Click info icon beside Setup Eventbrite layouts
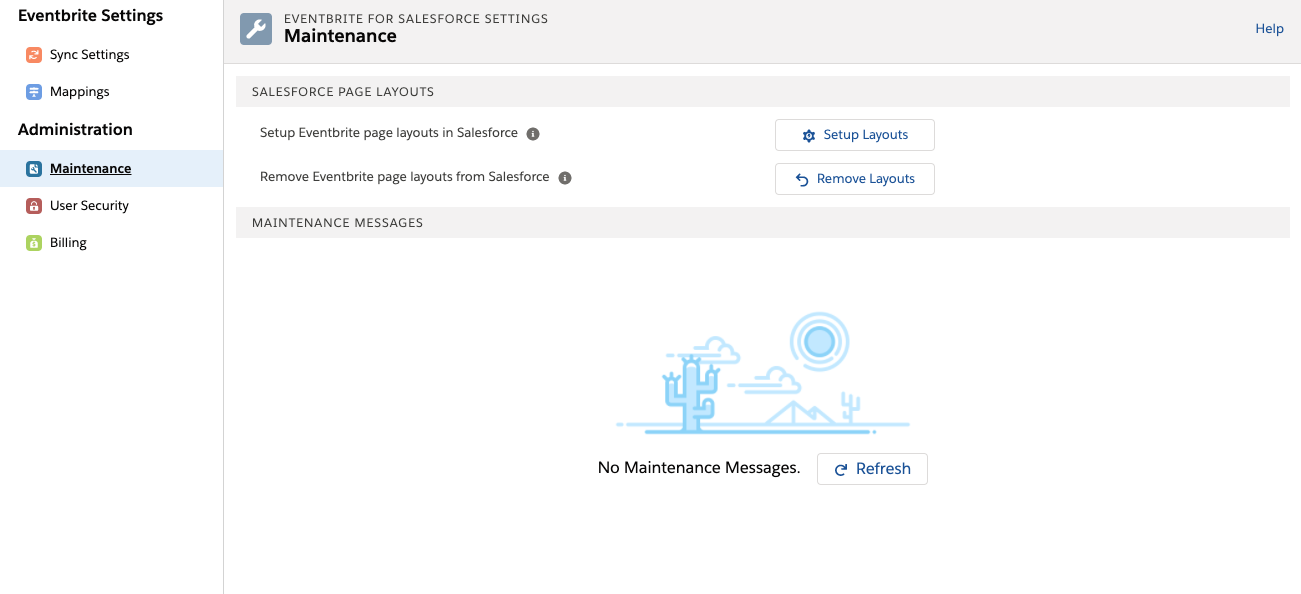1301x594 pixels. tap(533, 134)
